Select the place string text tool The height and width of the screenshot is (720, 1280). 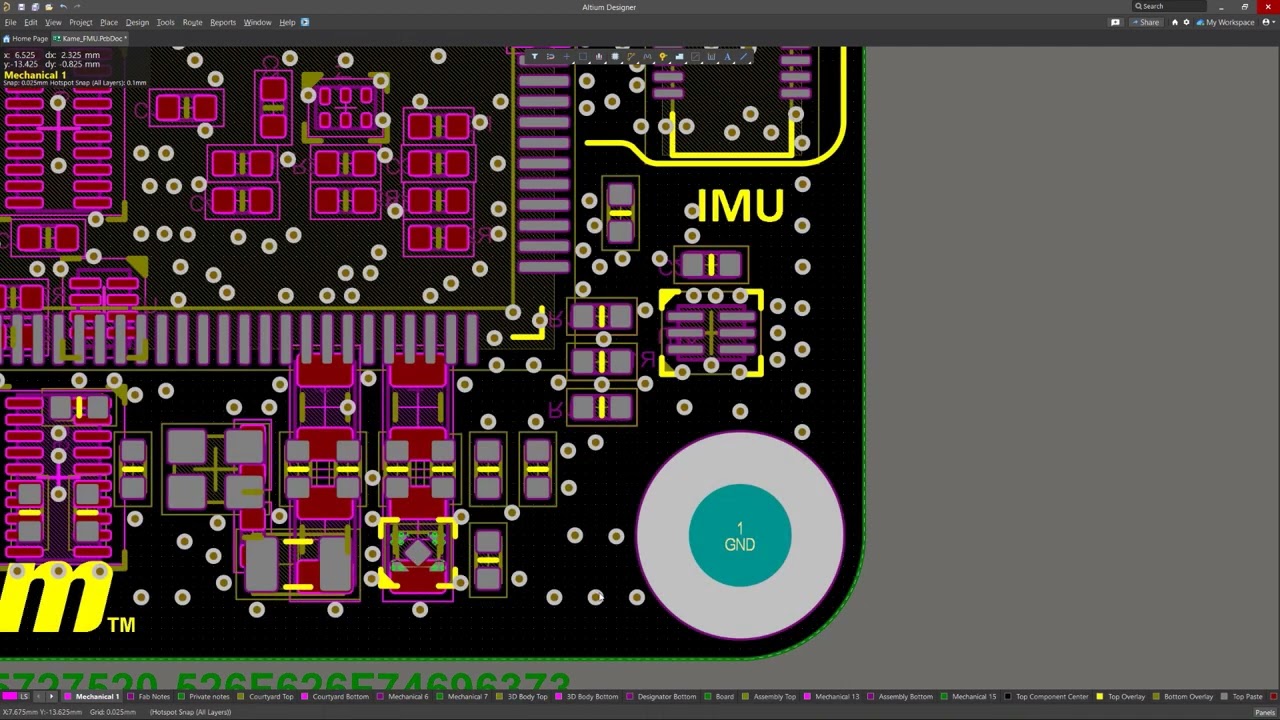tap(727, 57)
